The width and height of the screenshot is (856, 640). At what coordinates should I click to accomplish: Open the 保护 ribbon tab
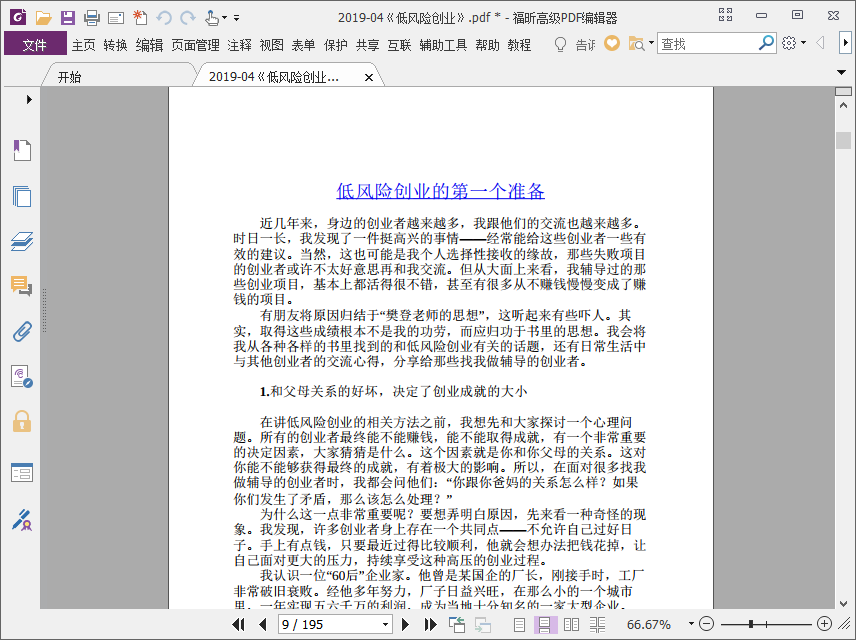(x=335, y=45)
